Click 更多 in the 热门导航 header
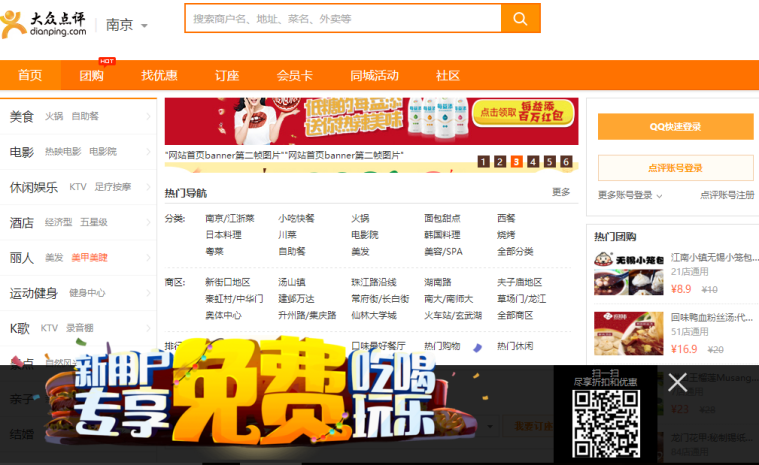This screenshot has width=759, height=465. [x=561, y=192]
